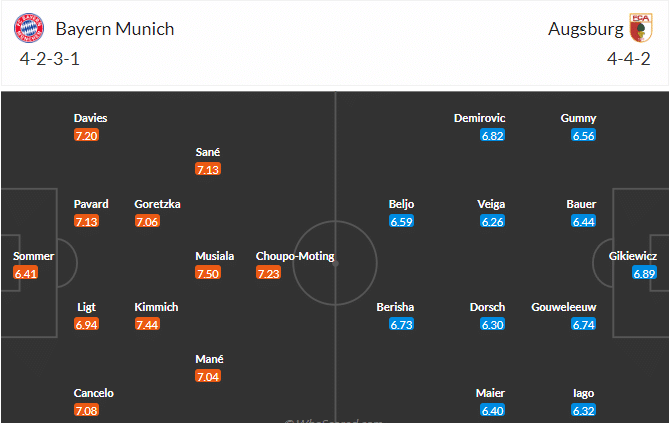Click player name Davies
Screen dimensions: 670x423
click(x=90, y=118)
